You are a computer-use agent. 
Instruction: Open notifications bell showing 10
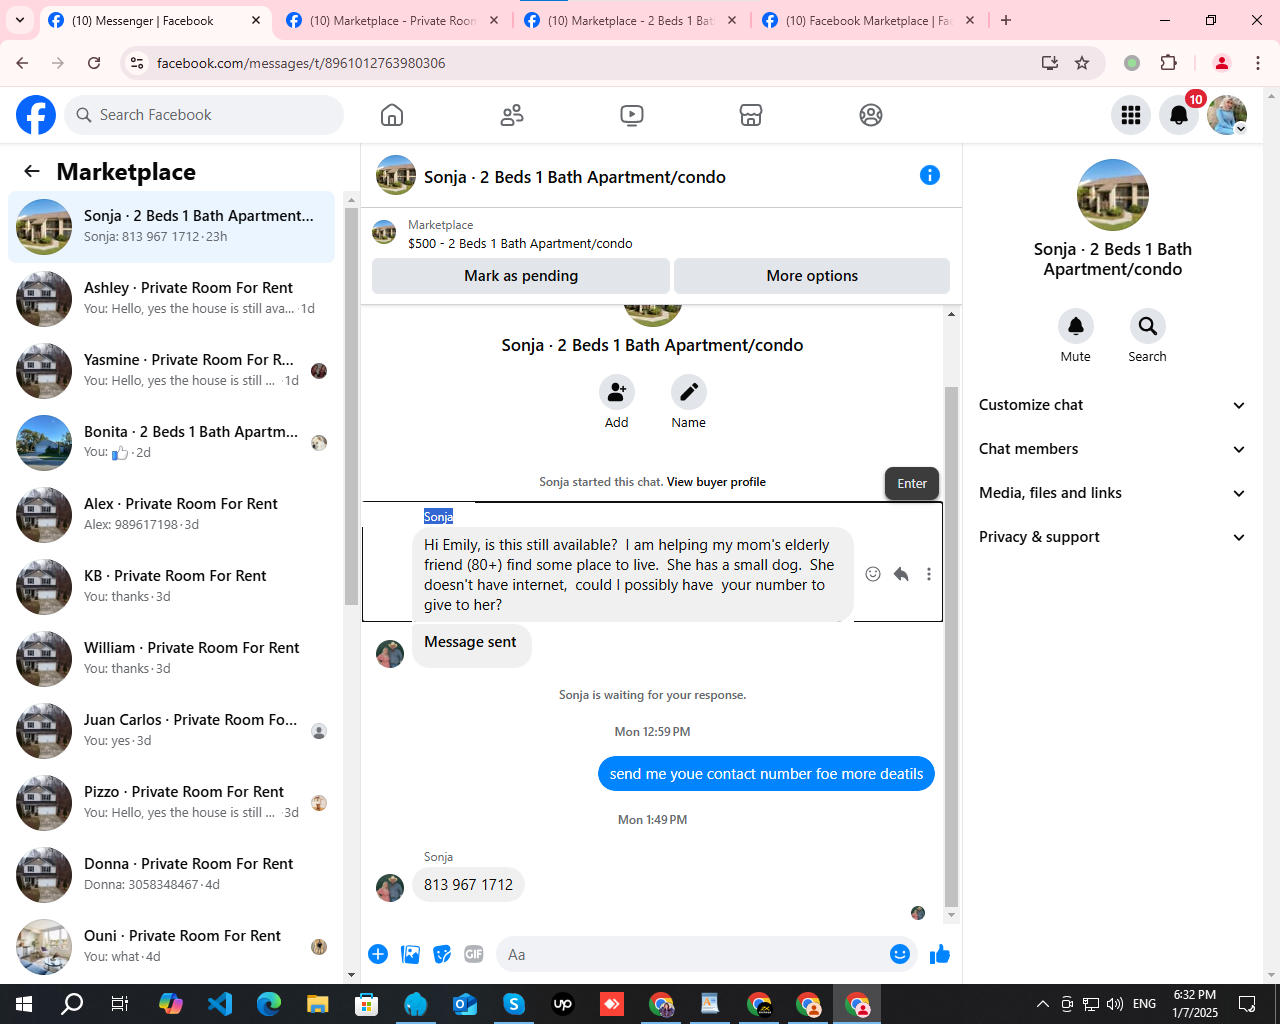pos(1179,115)
